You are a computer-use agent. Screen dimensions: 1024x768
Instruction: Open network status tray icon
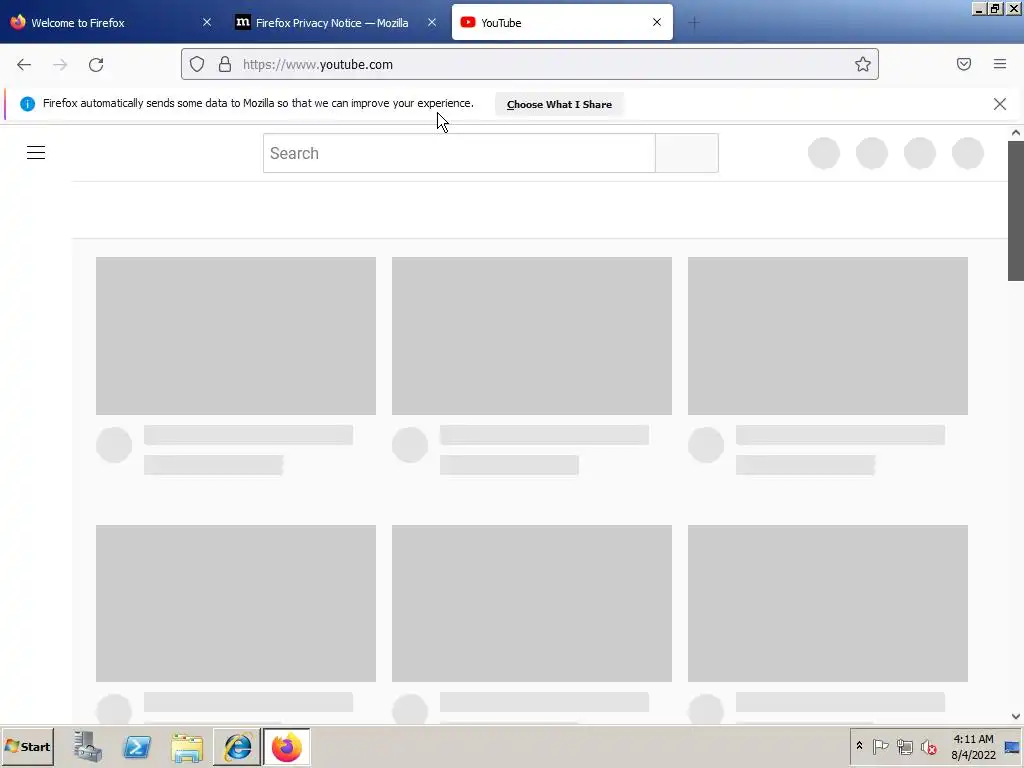click(904, 746)
